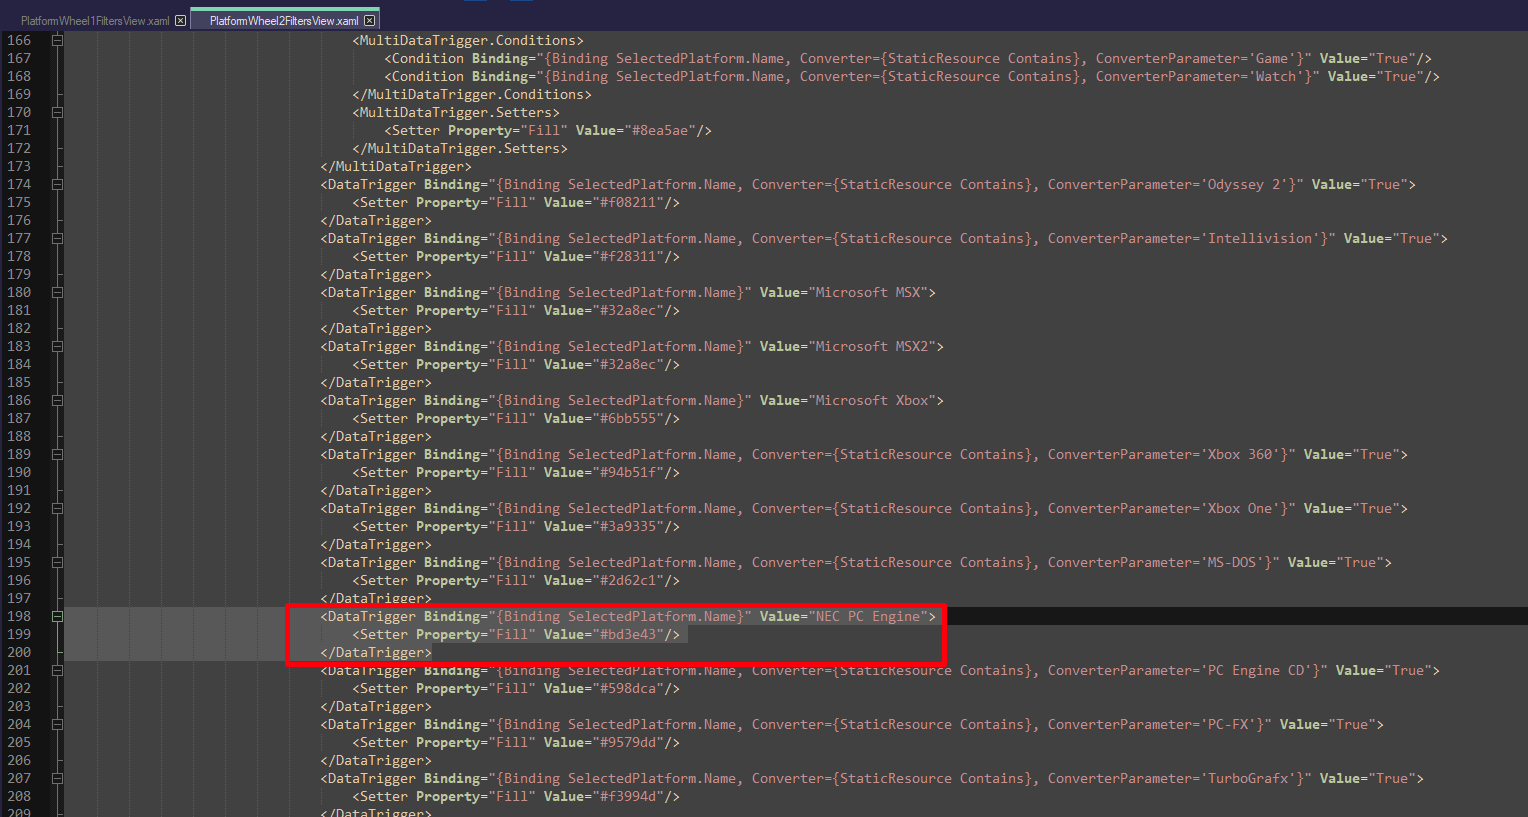This screenshot has height=817, width=1528.
Task: Click the ConverterParameter 'Odyssey 2' text
Action: 1244,185
